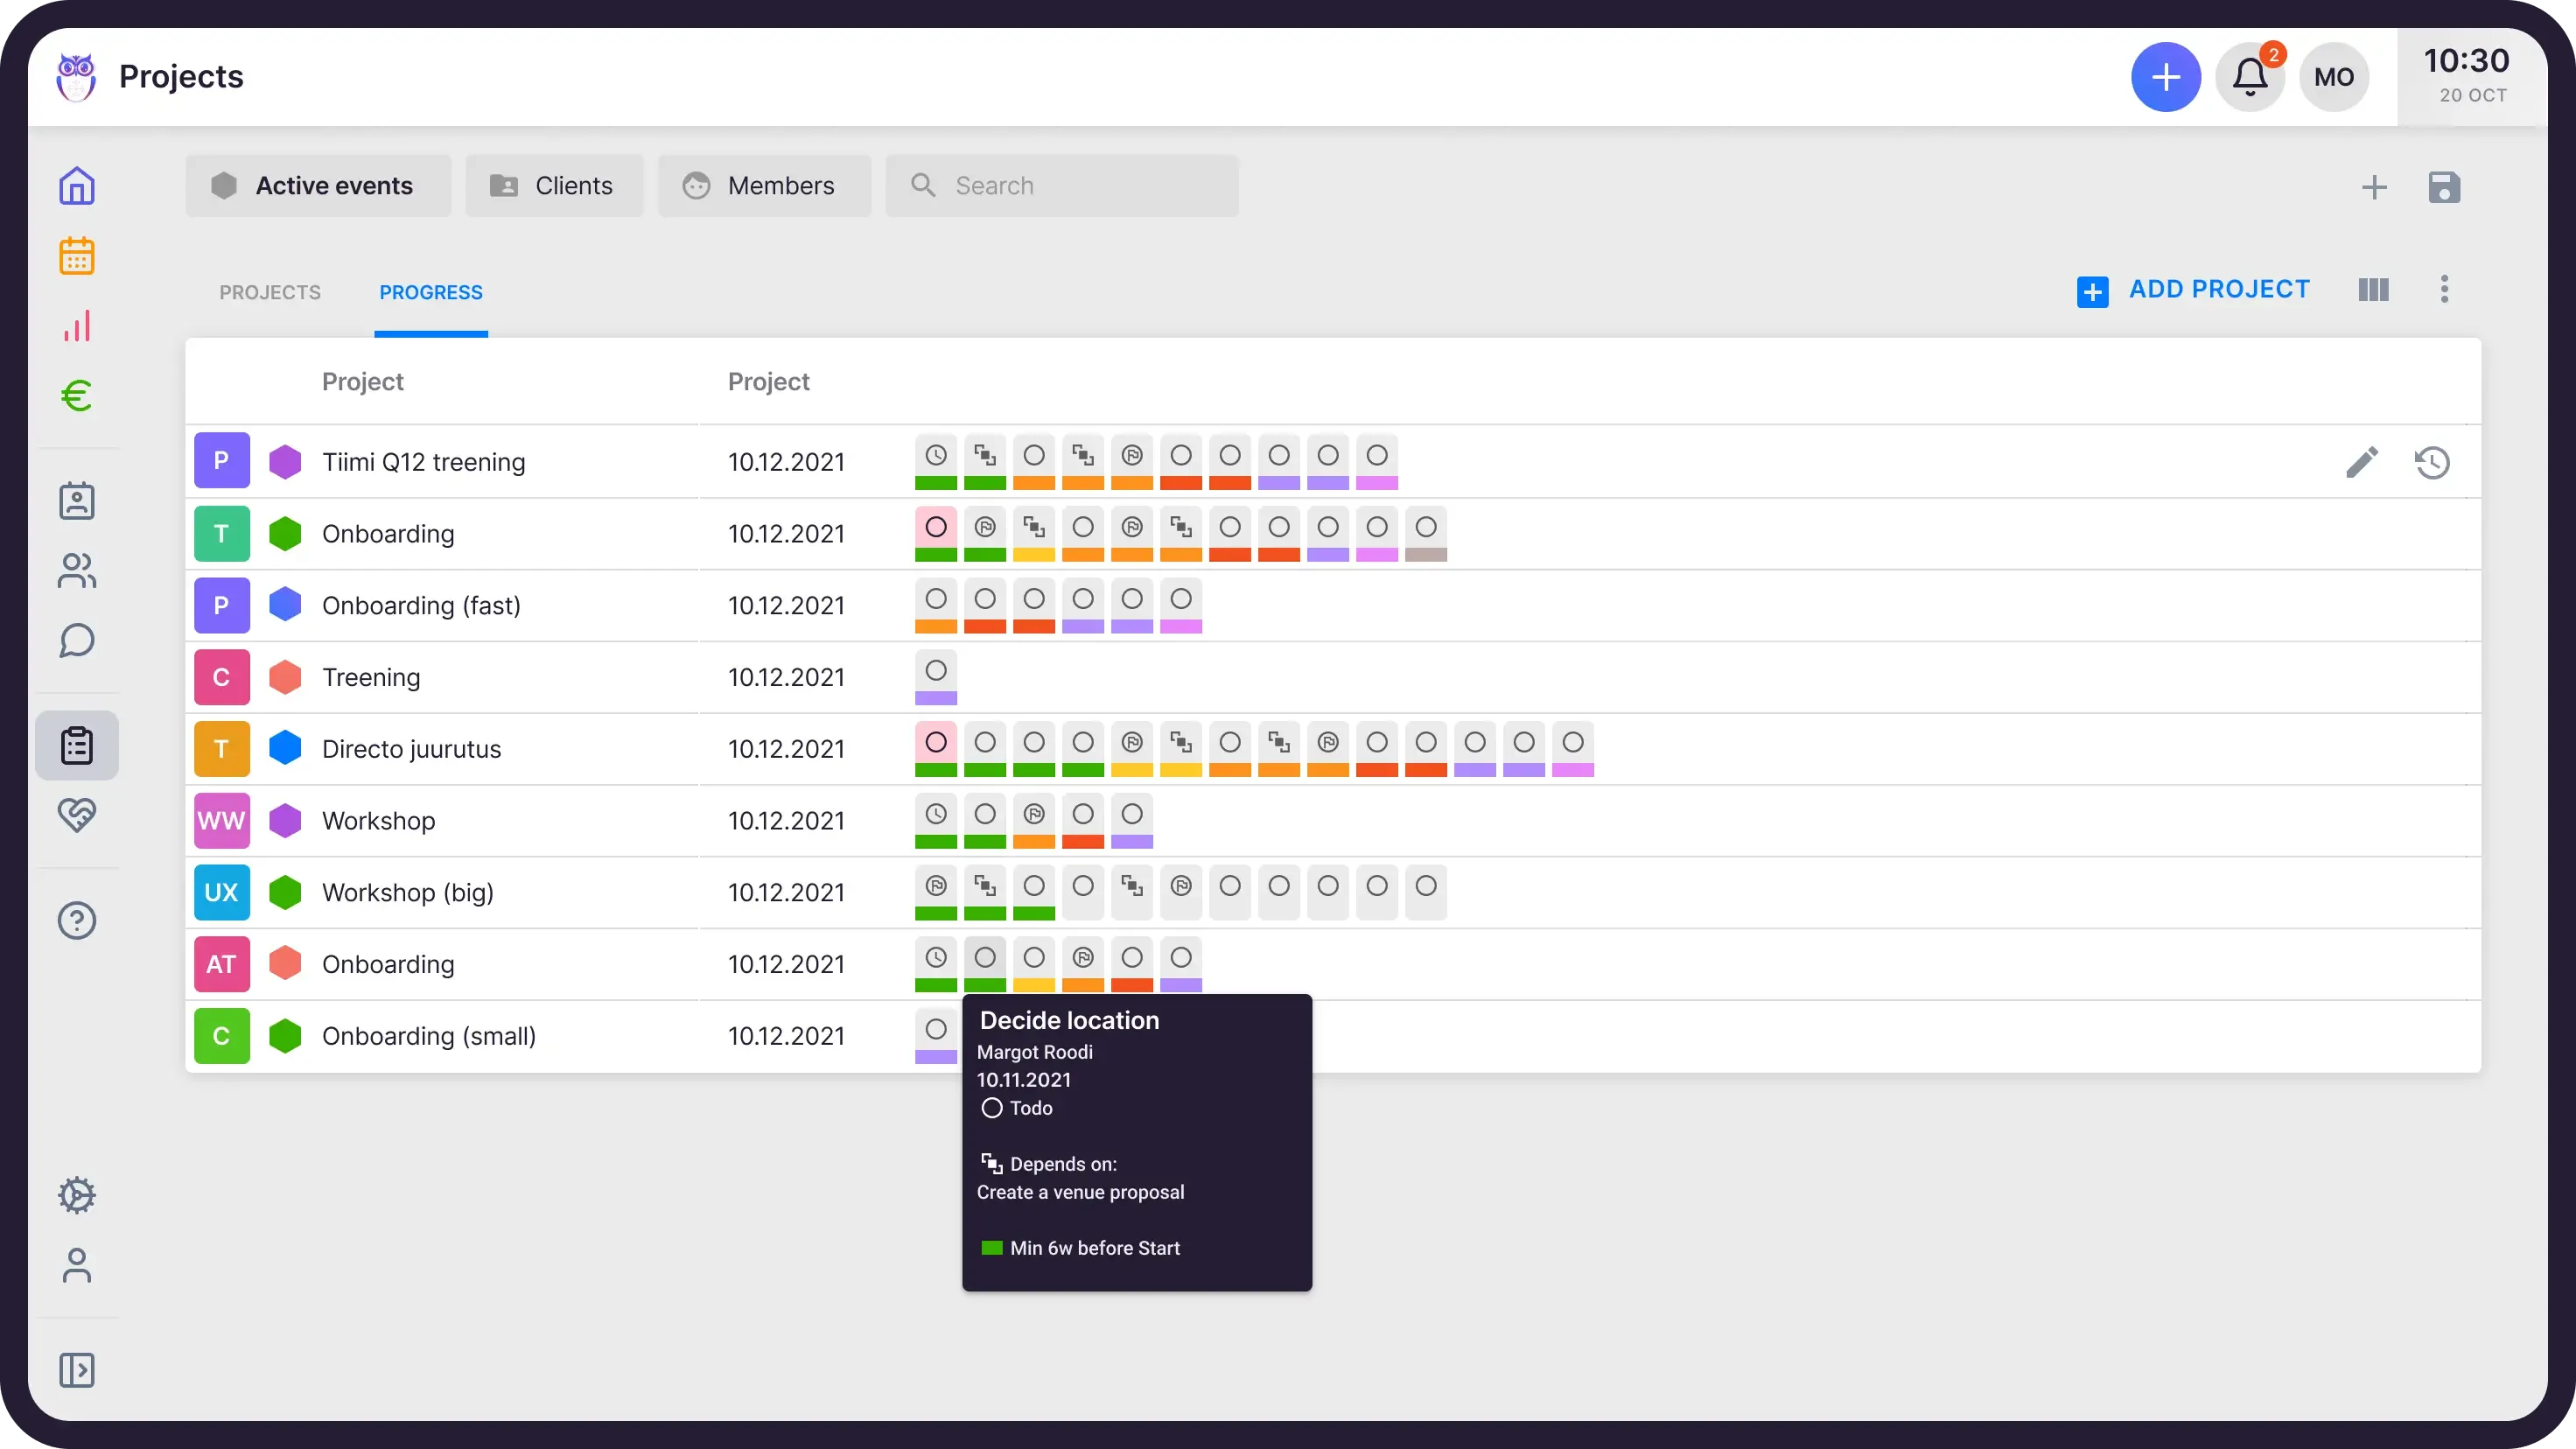Click the edit pencil for Tiimi Q12 treening
Image resolution: width=2576 pixels, height=1449 pixels.
[2362, 462]
